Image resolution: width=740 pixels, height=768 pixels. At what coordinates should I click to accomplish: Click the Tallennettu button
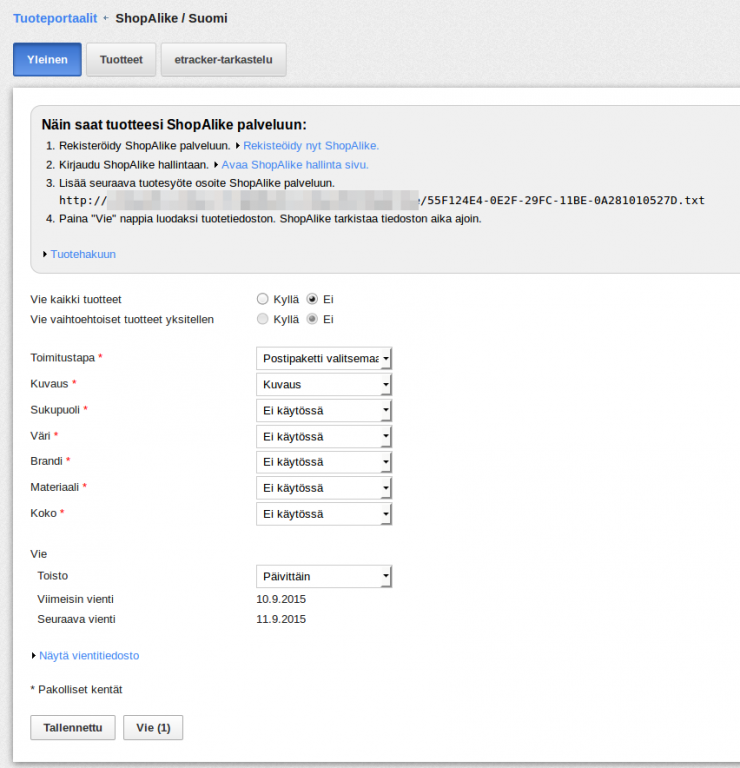click(73, 727)
